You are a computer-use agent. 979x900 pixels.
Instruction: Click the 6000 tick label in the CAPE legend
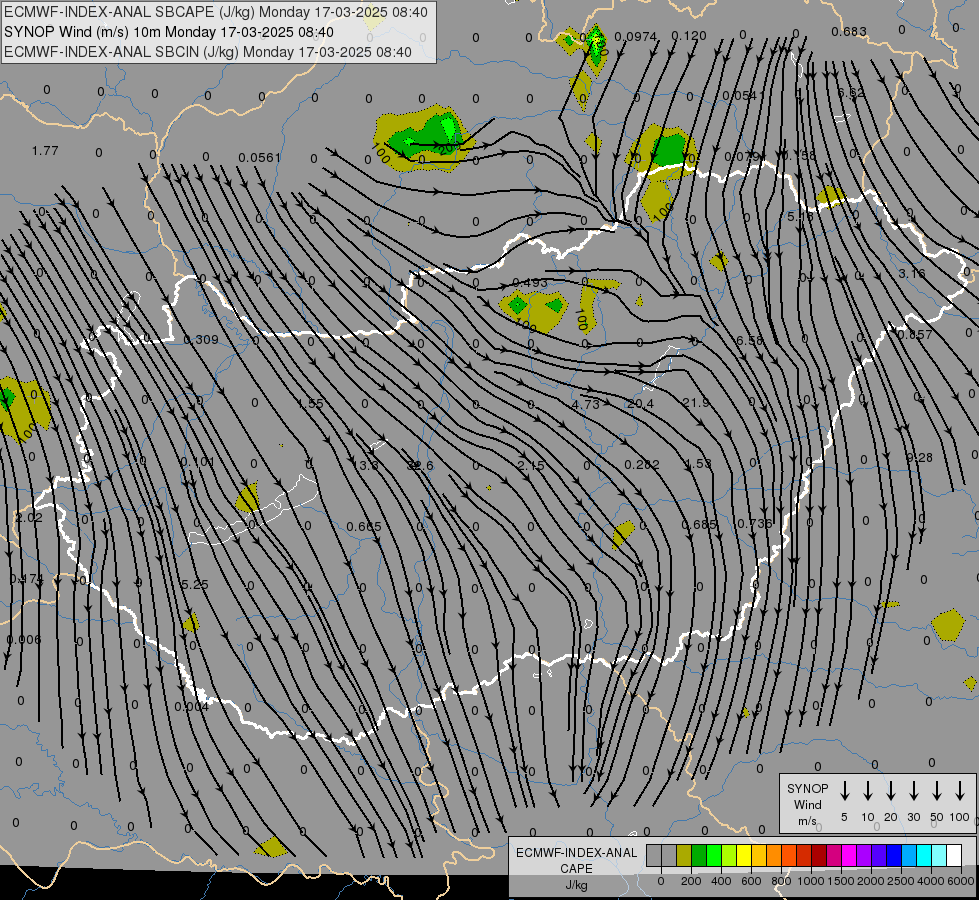click(x=962, y=881)
